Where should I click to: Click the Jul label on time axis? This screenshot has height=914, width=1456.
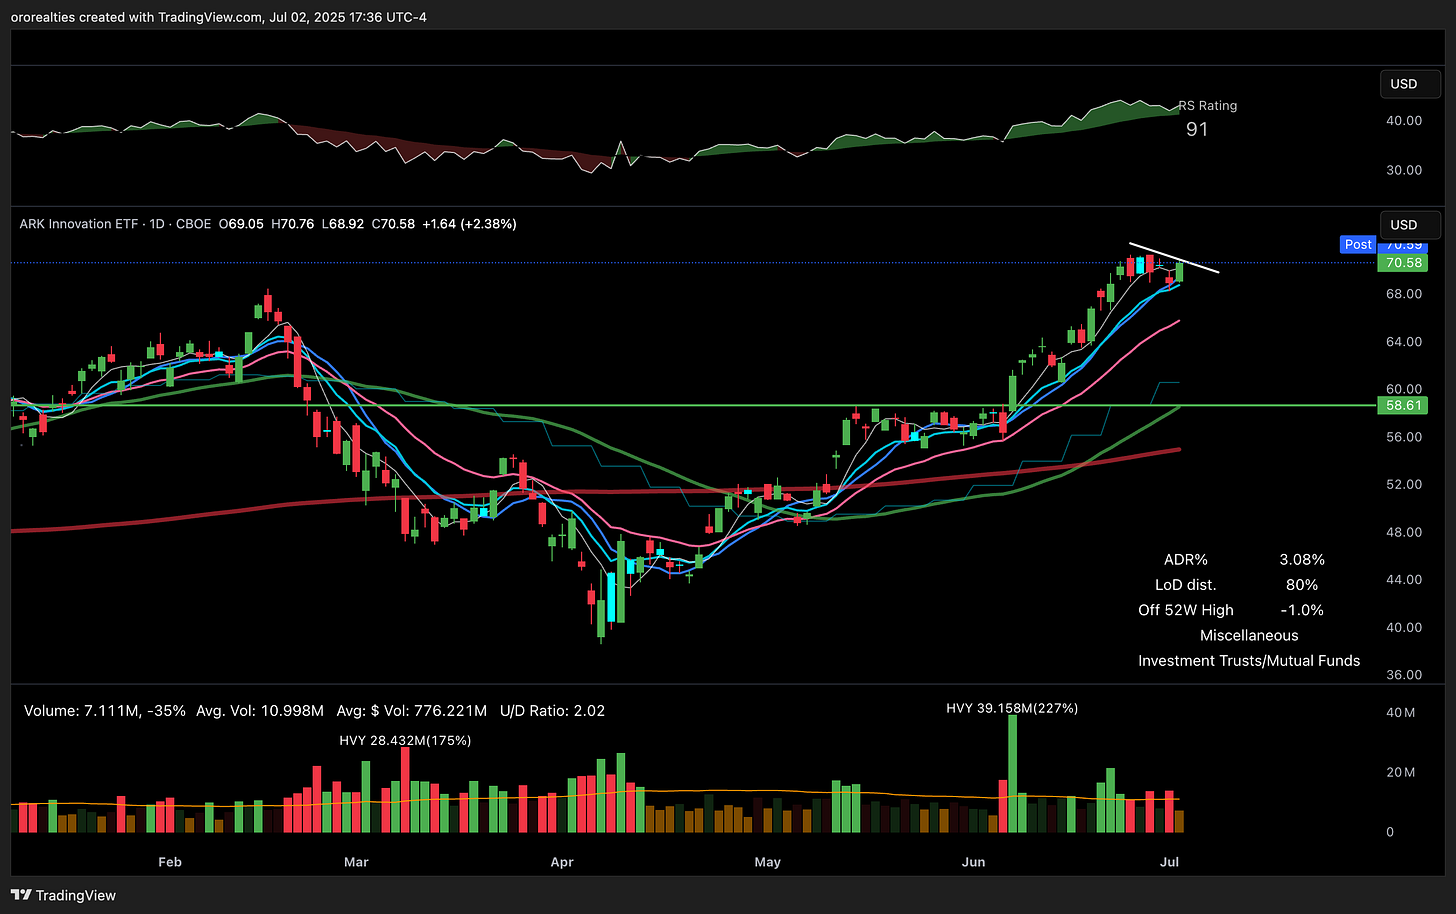tap(1169, 862)
